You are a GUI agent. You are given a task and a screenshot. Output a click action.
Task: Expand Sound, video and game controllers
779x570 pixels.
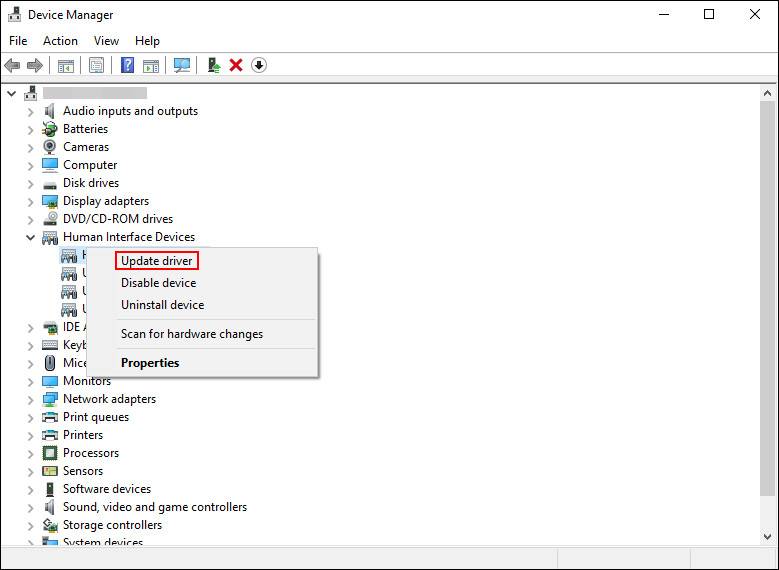[x=30, y=508]
